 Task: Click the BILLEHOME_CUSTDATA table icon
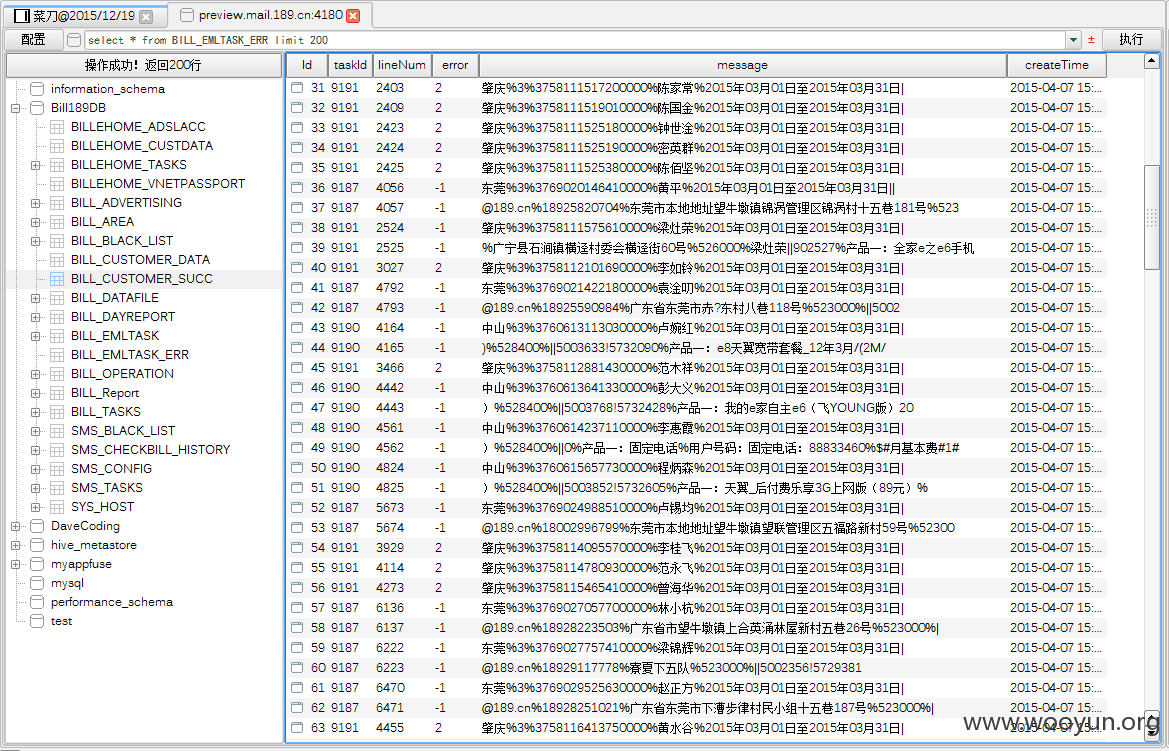pyautogui.click(x=57, y=146)
